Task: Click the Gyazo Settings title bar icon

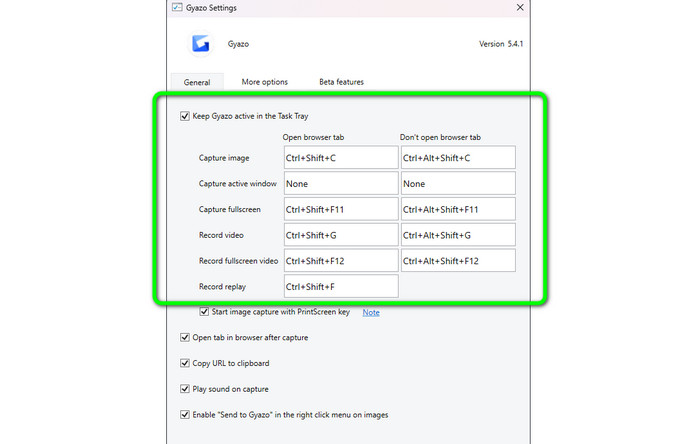Action: (177, 7)
